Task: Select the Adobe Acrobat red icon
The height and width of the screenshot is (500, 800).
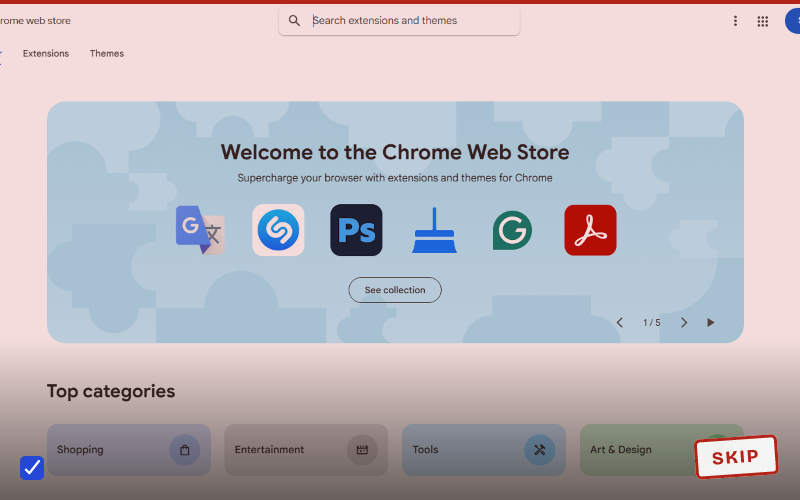Action: [590, 230]
